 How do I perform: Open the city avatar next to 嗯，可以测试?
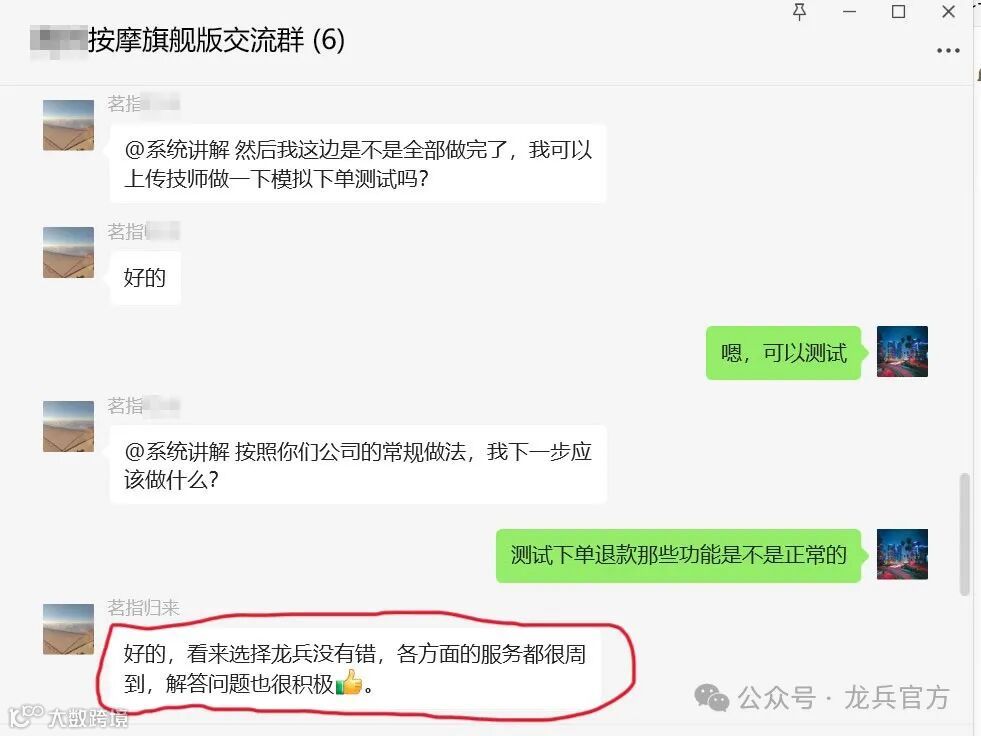click(x=902, y=352)
